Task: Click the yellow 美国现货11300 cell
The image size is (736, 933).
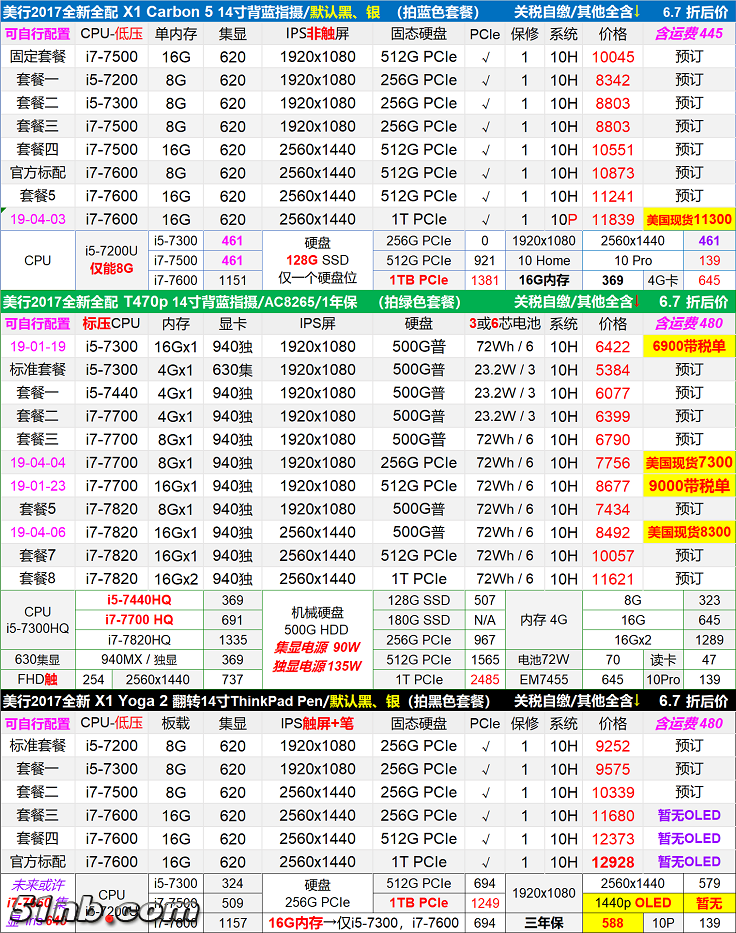Action: (688, 219)
